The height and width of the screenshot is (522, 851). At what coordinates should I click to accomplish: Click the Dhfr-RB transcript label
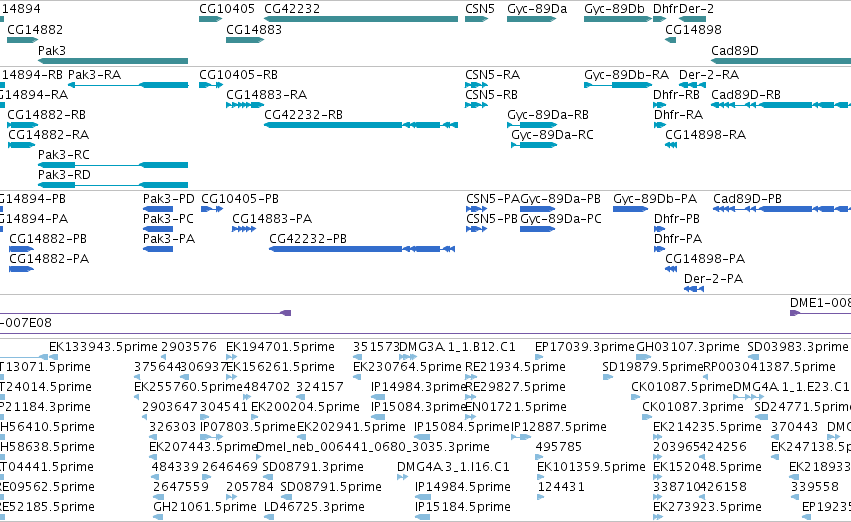pos(676,94)
